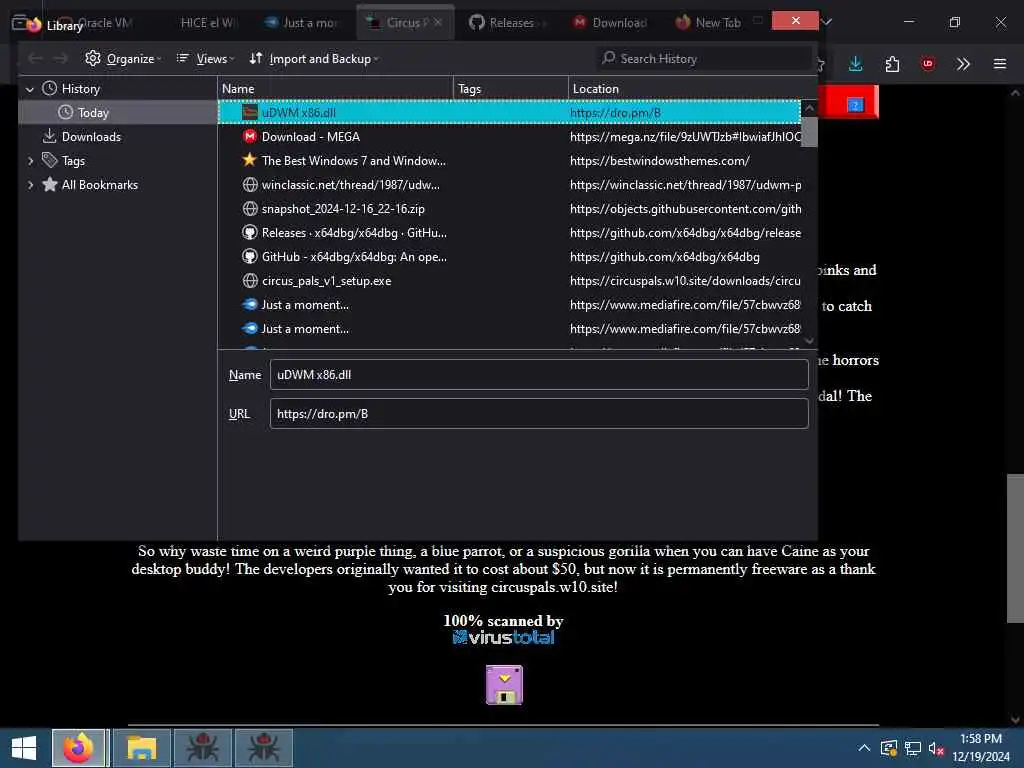Click MEGA icon beside Download entry

[x=249, y=136]
